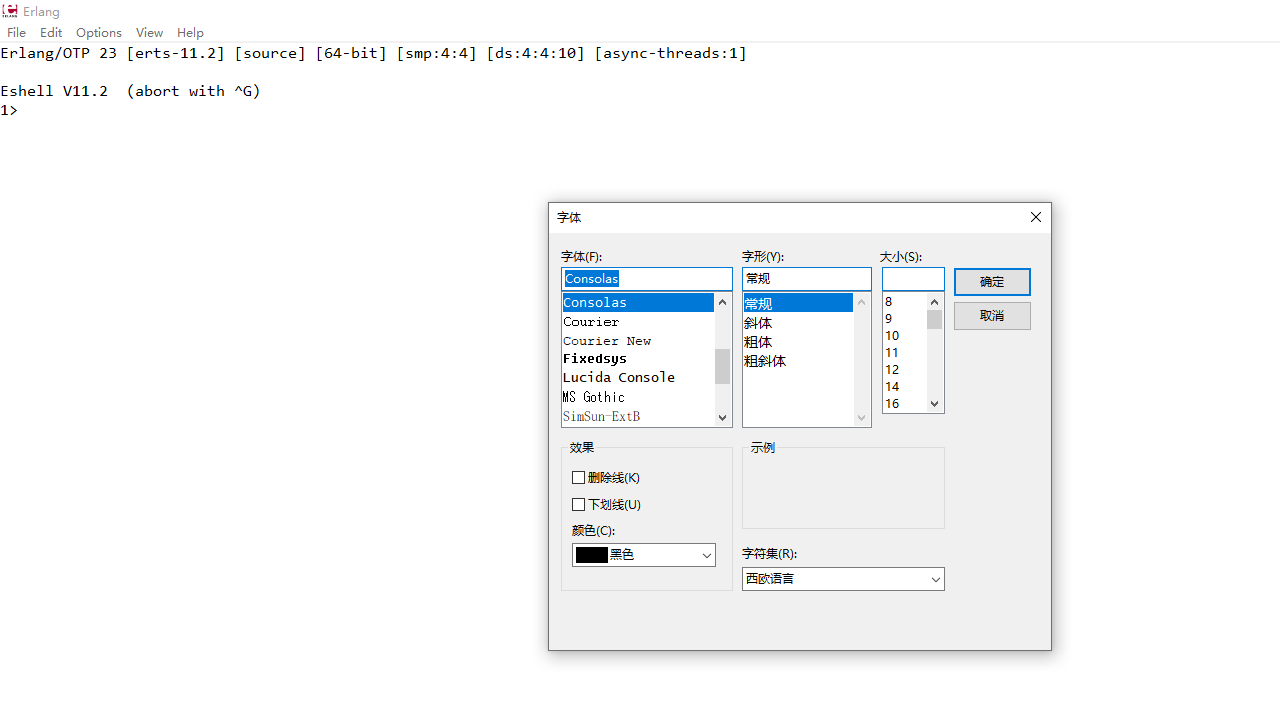This screenshot has height=720, width=1280.
Task: Click the 确定 (OK) button
Action: coord(992,282)
